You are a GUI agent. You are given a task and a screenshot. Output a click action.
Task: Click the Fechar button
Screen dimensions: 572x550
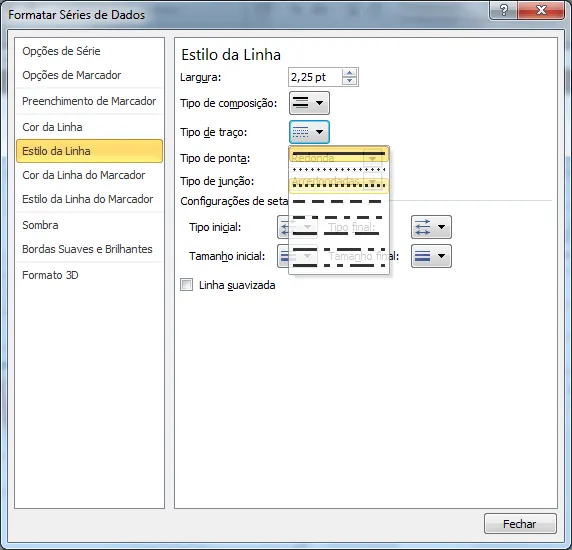[520, 524]
